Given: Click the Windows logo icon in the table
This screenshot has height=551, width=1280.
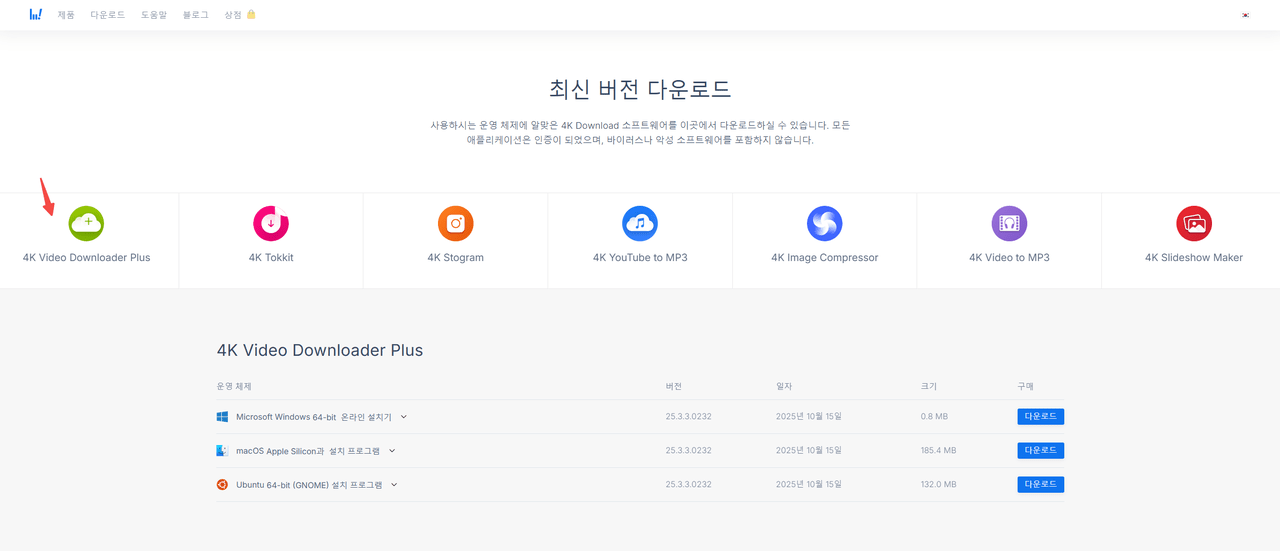Looking at the screenshot, I should tap(222, 417).
